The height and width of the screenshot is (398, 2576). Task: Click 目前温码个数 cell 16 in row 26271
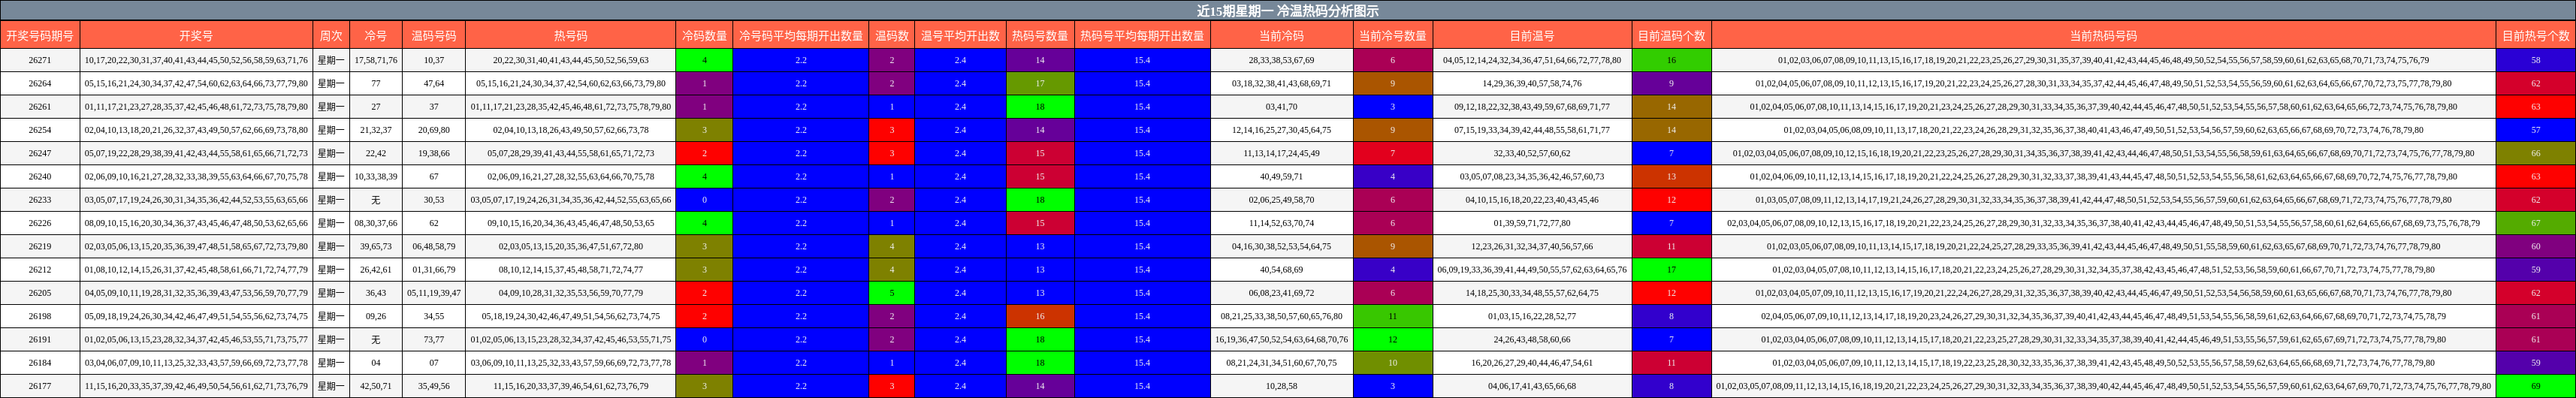[x=1671, y=60]
